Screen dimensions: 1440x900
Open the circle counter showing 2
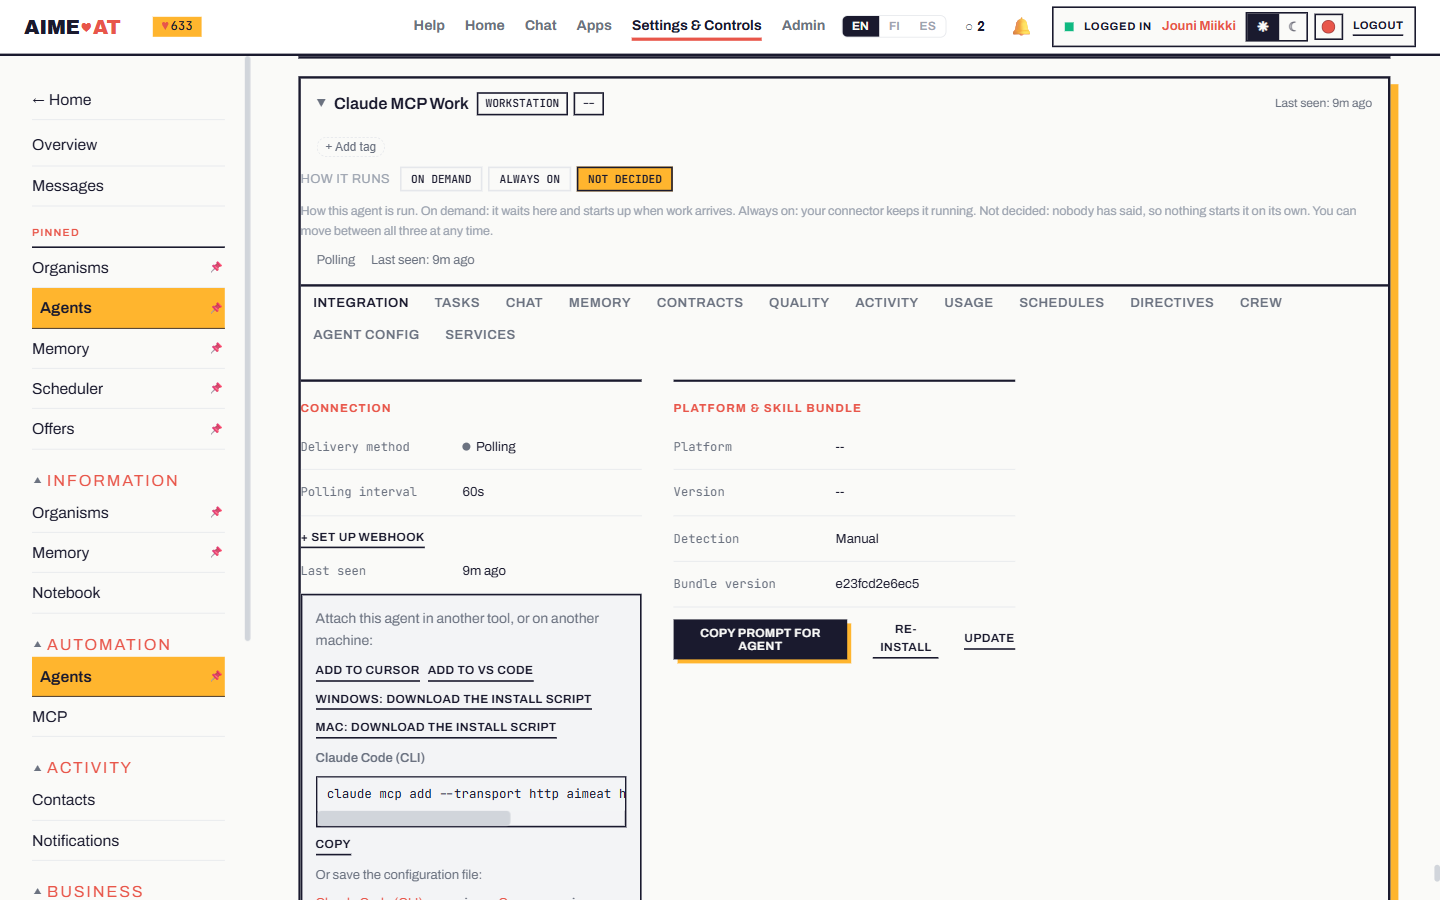(x=975, y=27)
